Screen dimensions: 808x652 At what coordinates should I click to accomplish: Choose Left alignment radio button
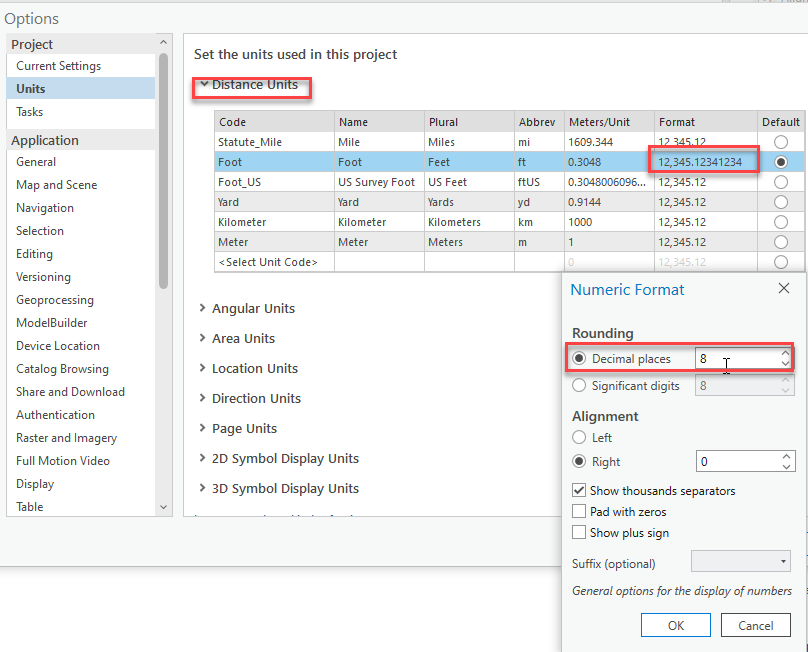579,438
